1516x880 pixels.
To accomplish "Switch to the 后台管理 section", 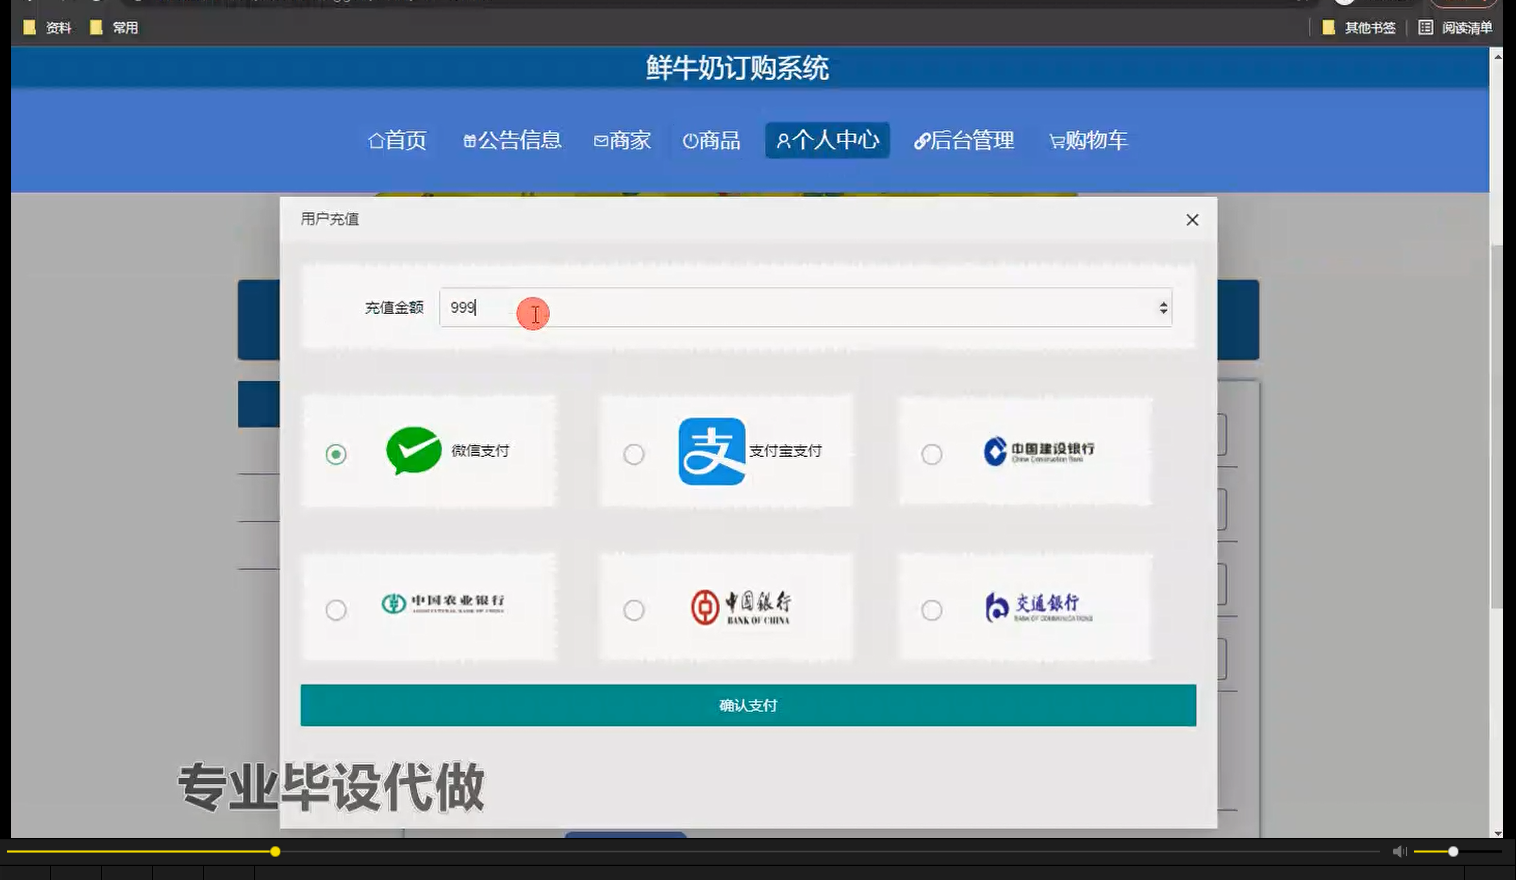I will pyautogui.click(x=964, y=140).
